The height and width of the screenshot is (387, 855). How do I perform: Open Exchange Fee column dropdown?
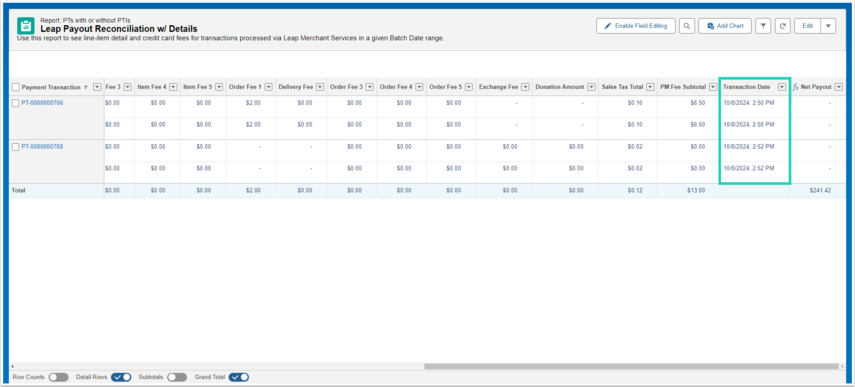tap(526, 87)
